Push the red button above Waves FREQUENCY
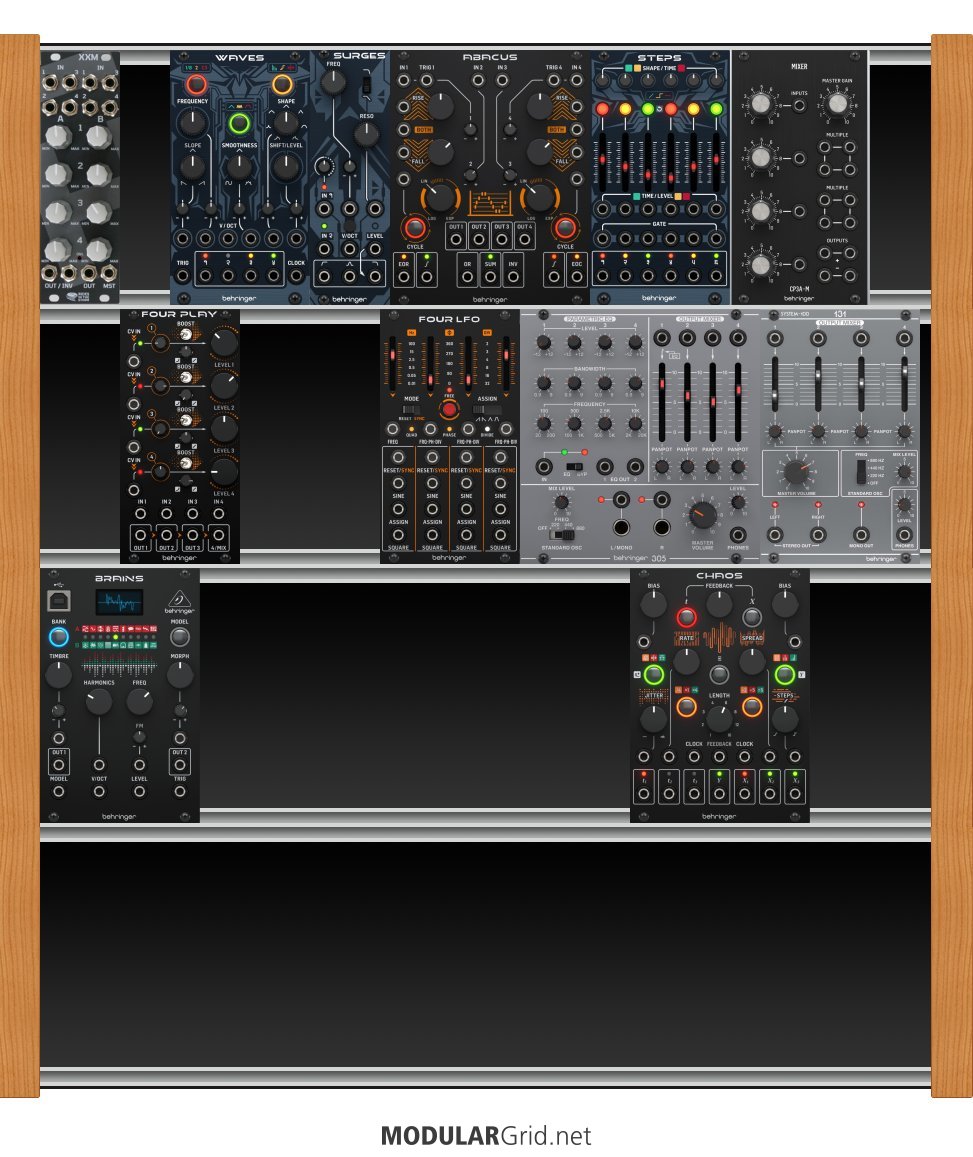Screen dimensions: 973x1157 (196, 85)
